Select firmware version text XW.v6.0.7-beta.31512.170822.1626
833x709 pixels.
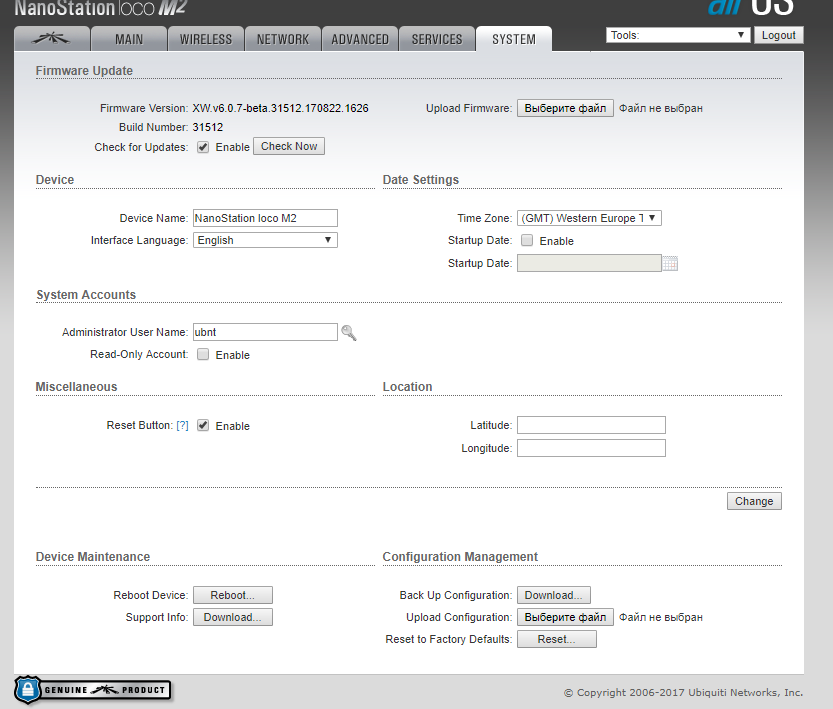tap(280, 108)
